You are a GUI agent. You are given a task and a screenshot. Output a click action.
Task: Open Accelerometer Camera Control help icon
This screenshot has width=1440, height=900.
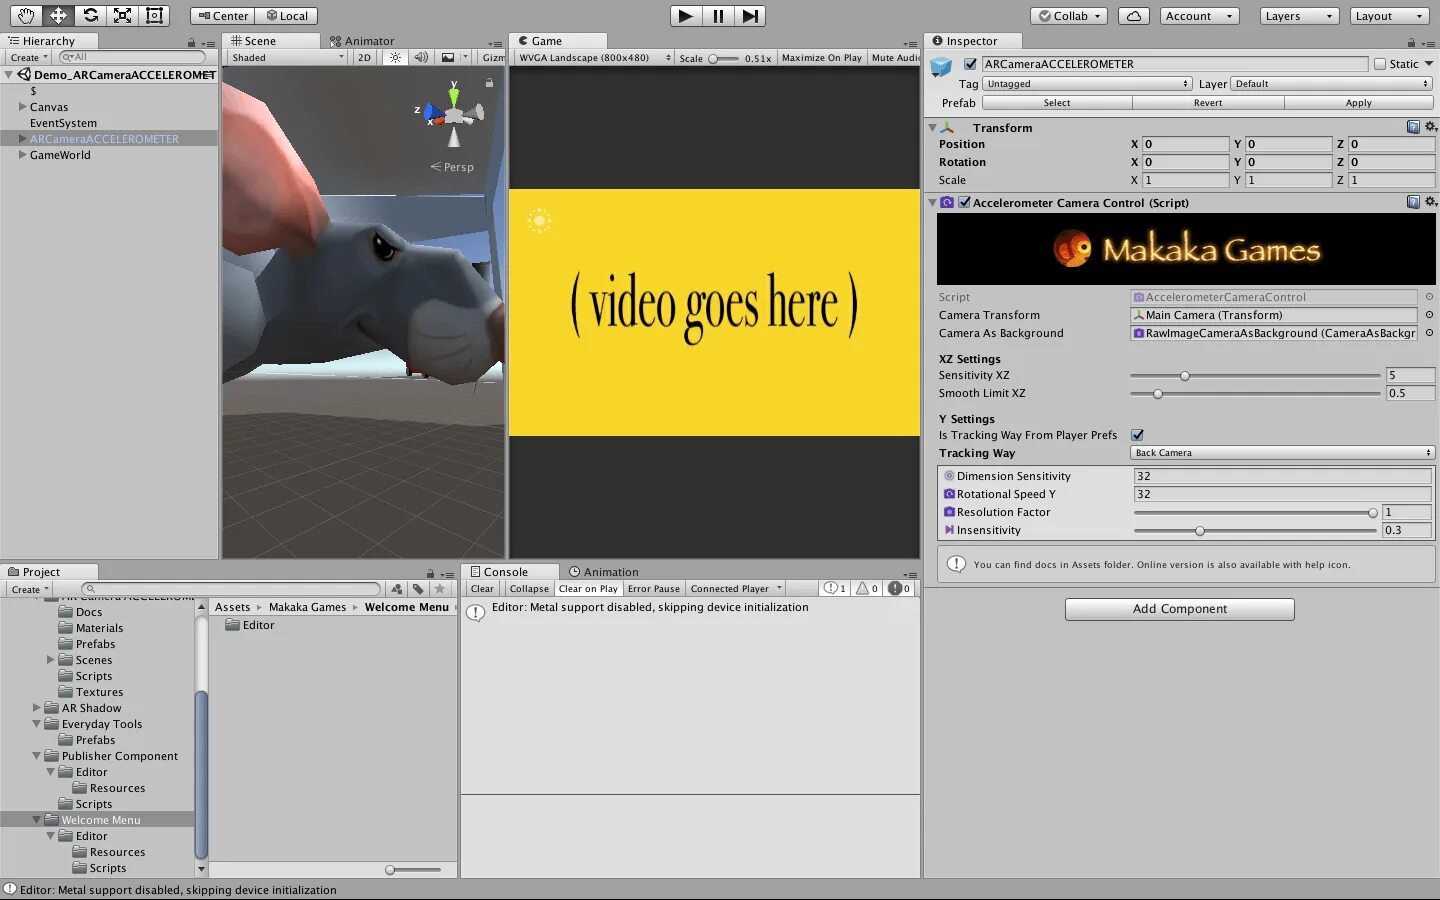[1413, 202]
